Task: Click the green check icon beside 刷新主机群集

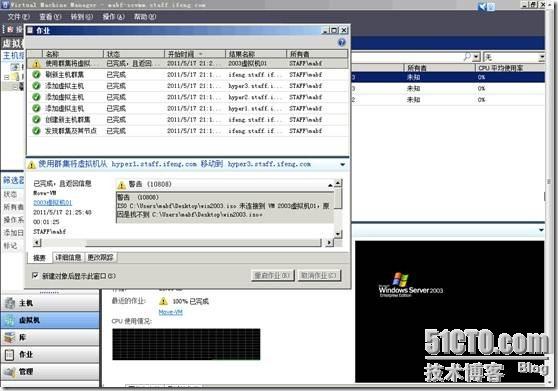Action: coord(36,75)
